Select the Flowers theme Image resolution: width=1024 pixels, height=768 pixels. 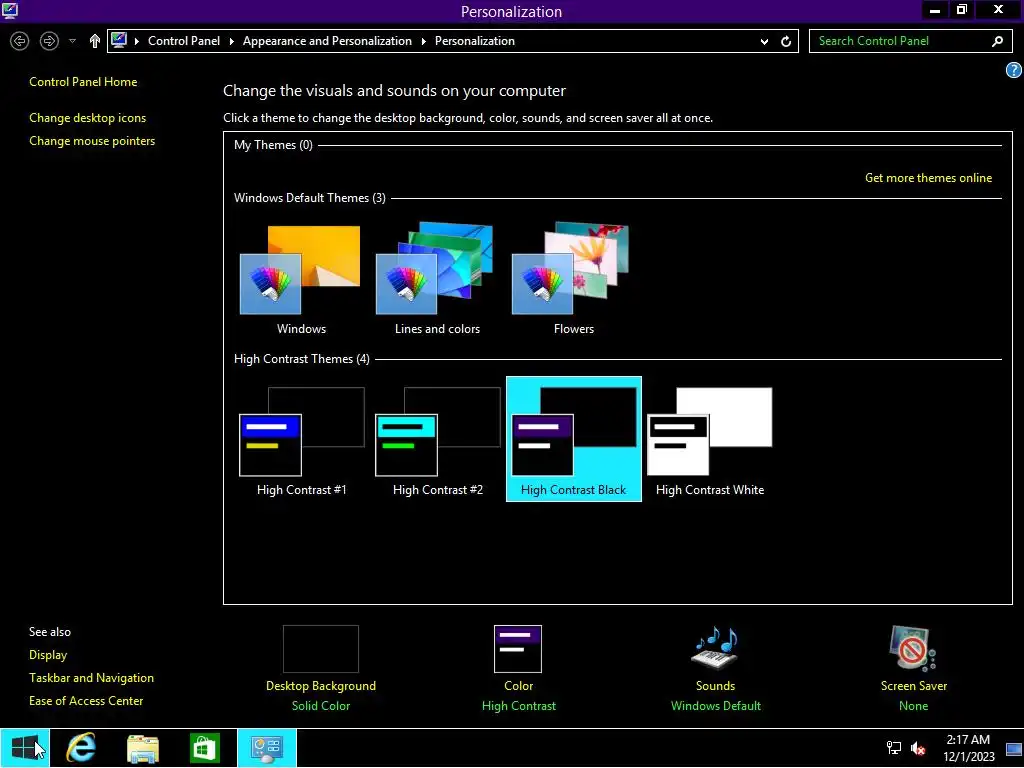(573, 280)
